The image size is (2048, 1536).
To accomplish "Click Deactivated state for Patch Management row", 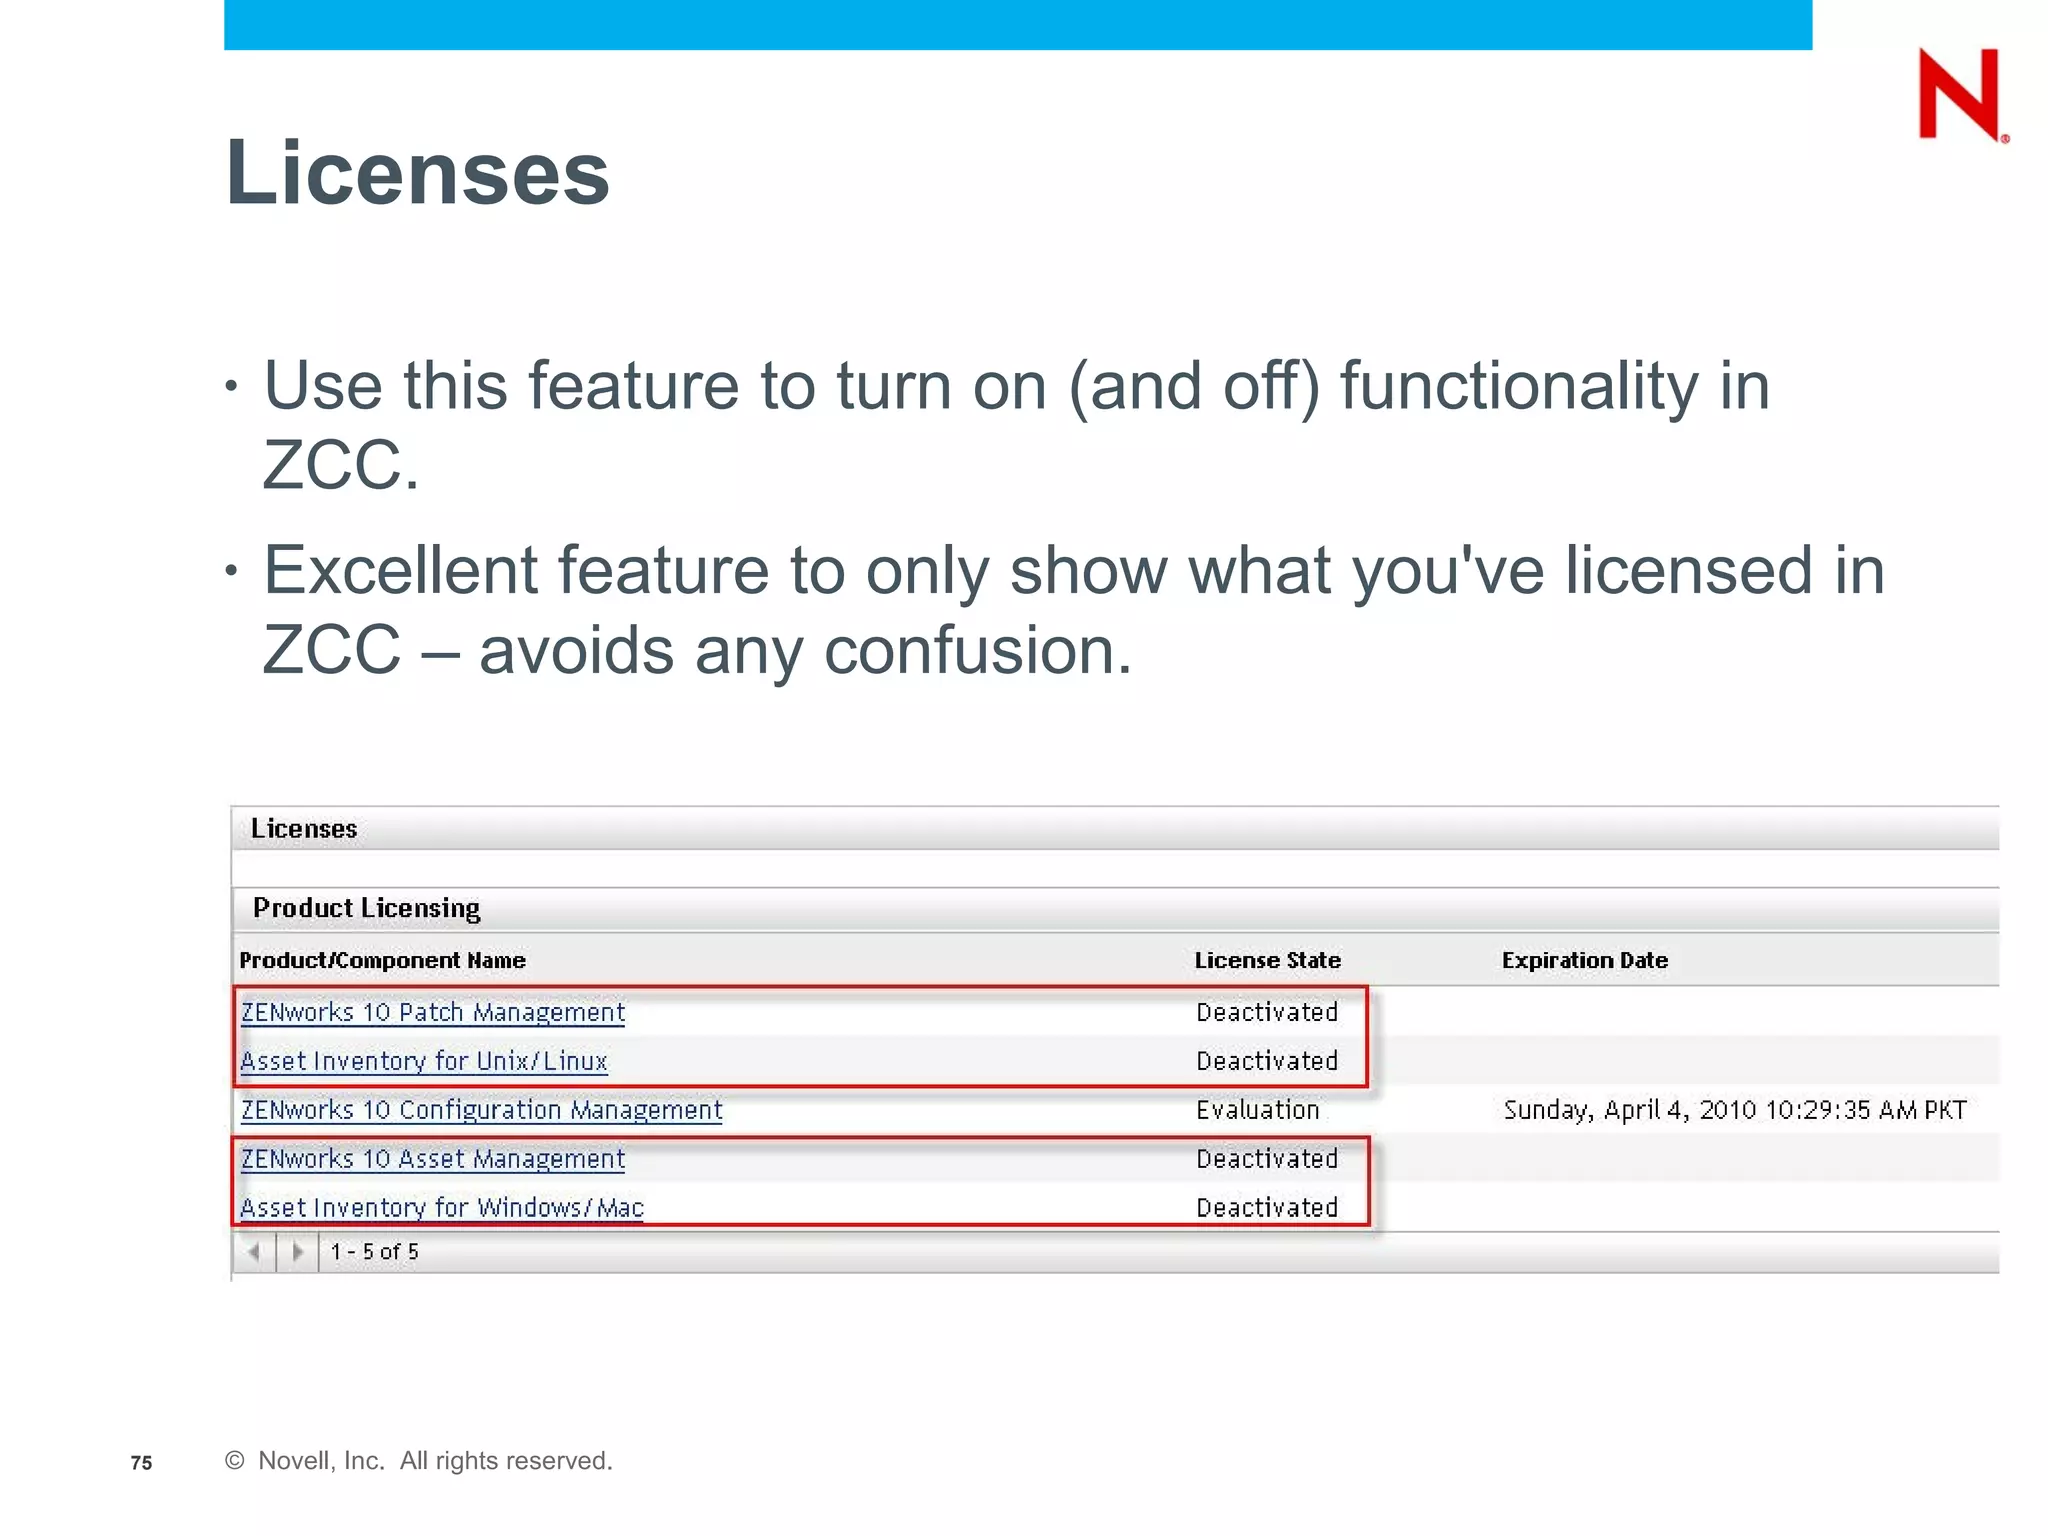I will (x=1267, y=1012).
